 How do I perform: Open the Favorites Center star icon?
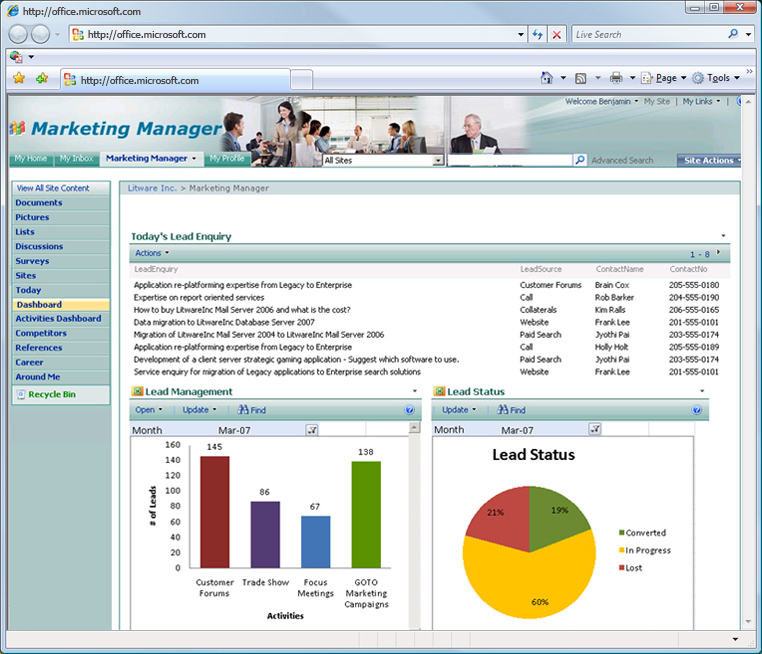point(19,78)
